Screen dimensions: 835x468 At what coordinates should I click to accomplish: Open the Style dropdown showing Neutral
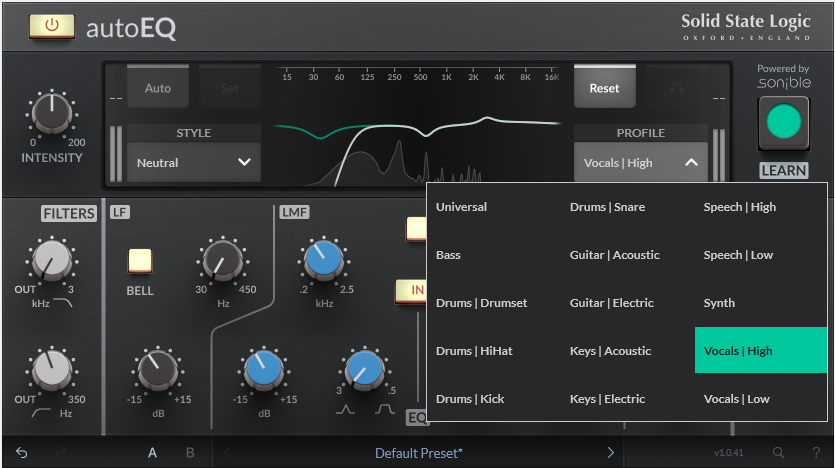[193, 162]
